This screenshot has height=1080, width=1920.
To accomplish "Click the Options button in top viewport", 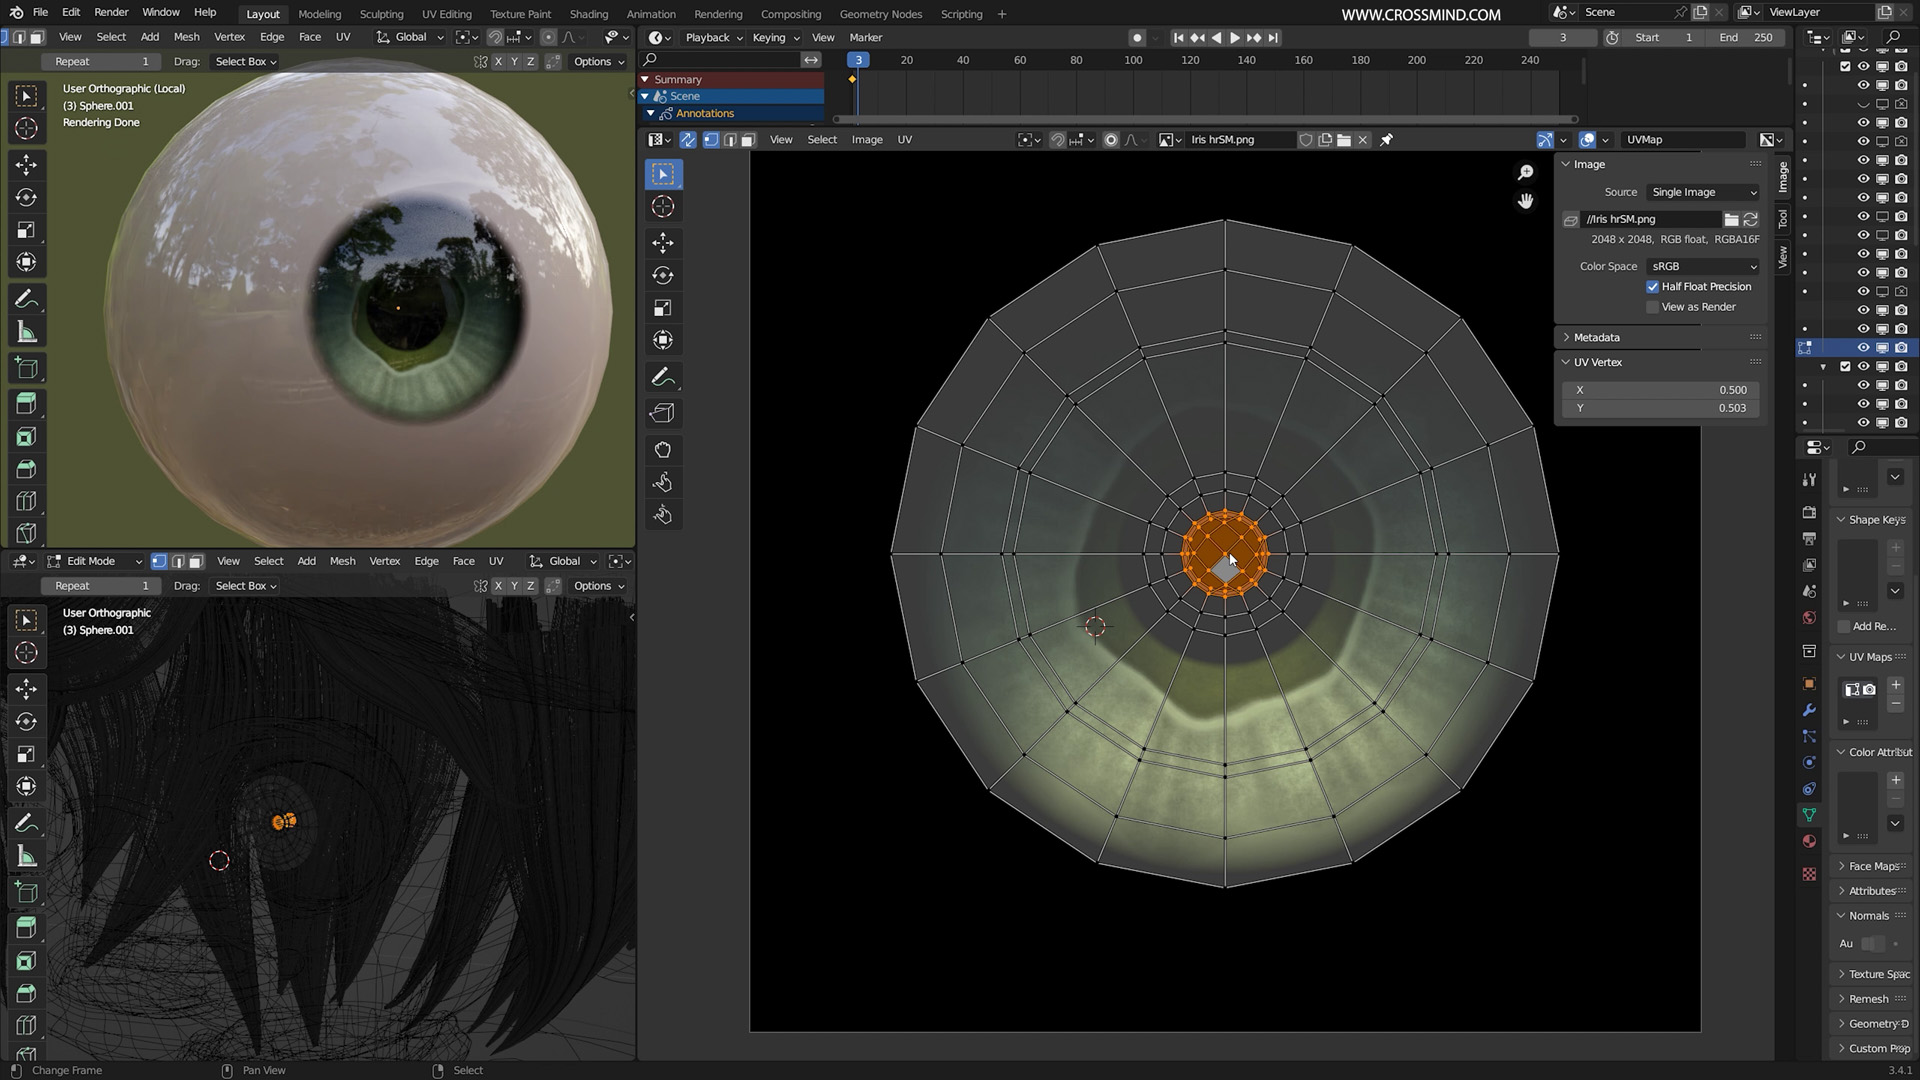I will tap(598, 61).
